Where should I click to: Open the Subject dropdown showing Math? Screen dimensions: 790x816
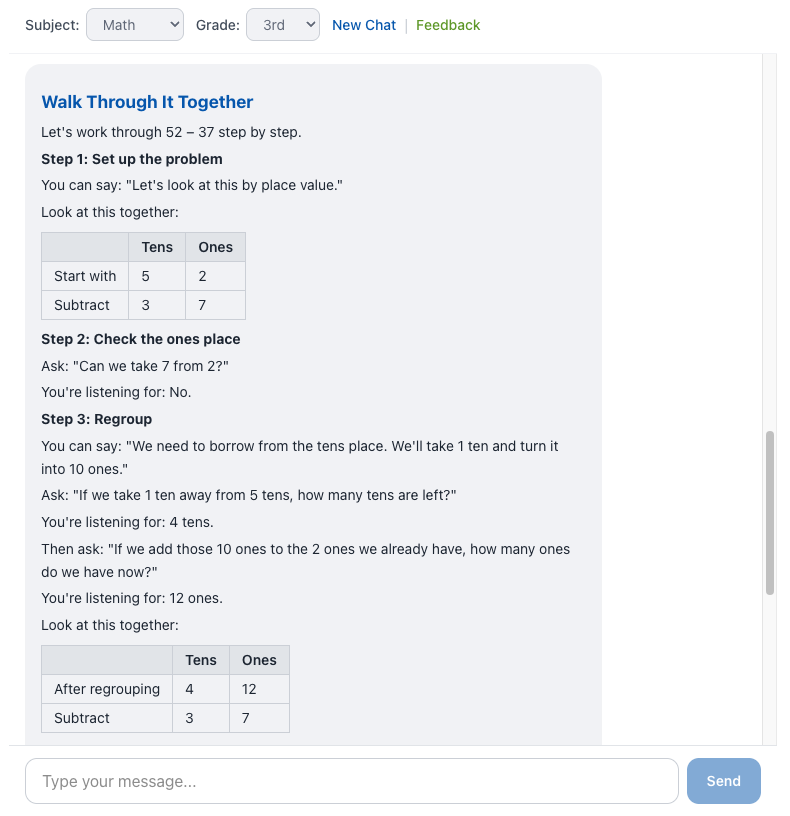(x=134, y=25)
